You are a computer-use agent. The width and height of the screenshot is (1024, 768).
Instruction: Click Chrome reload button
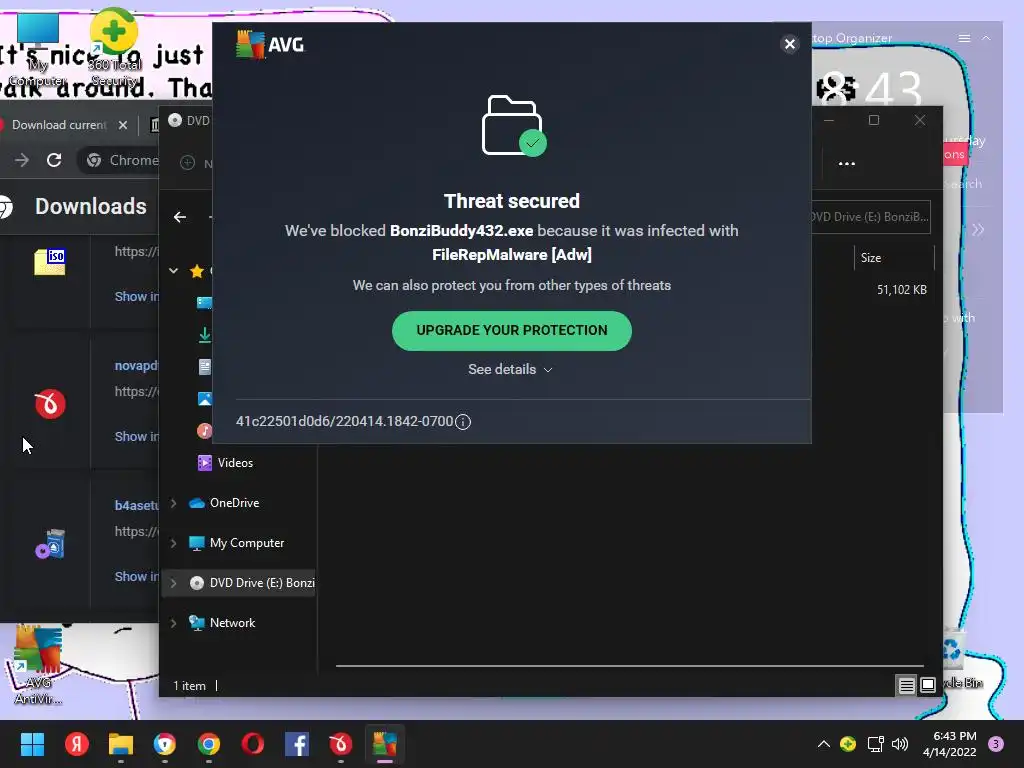(54, 160)
